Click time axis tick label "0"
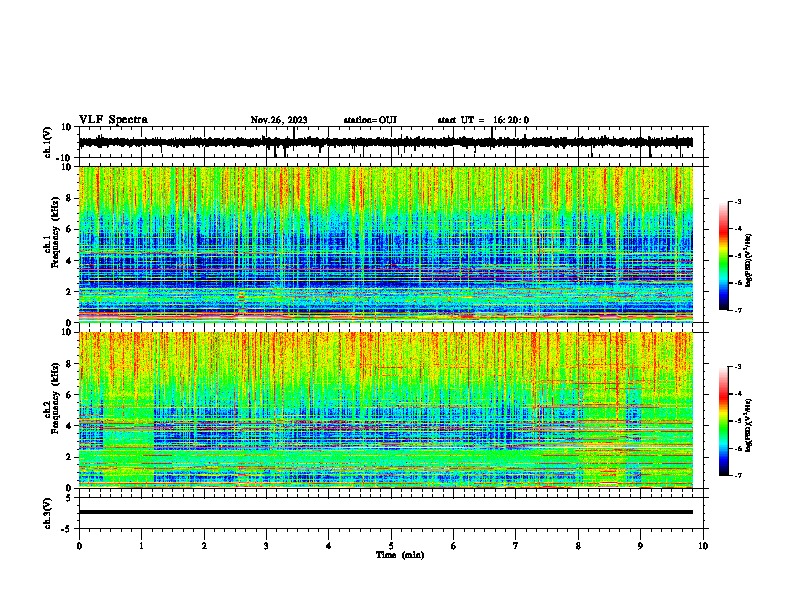 click(79, 546)
